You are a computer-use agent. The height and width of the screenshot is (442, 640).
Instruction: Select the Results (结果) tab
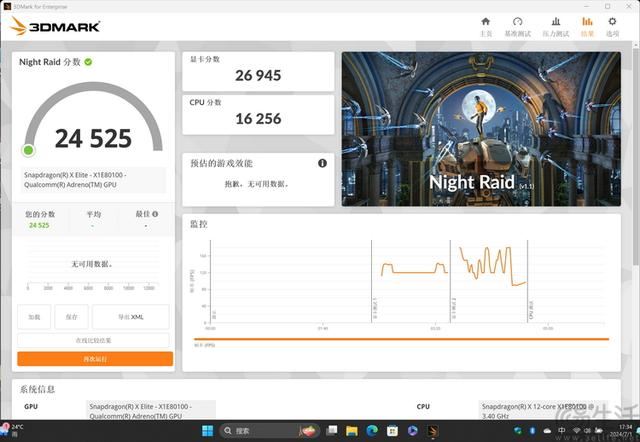coord(587,25)
